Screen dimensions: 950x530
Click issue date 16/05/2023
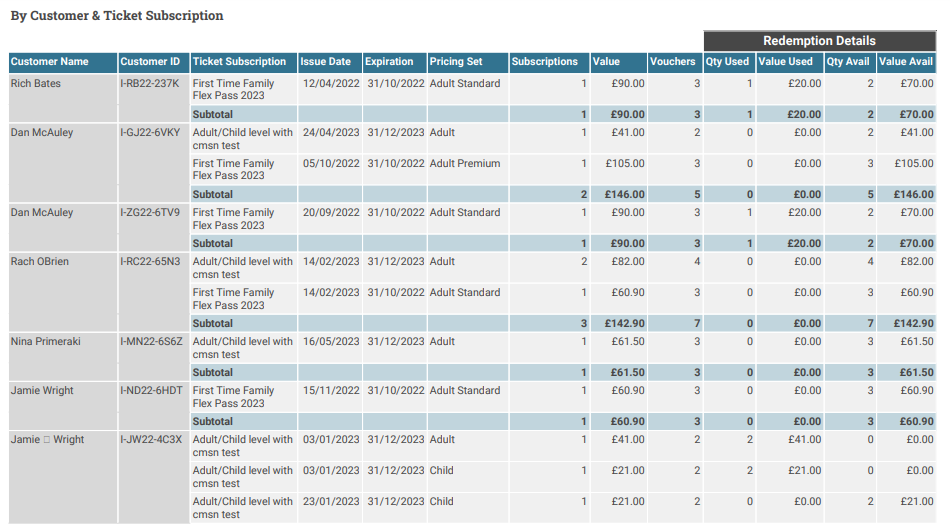[331, 342]
